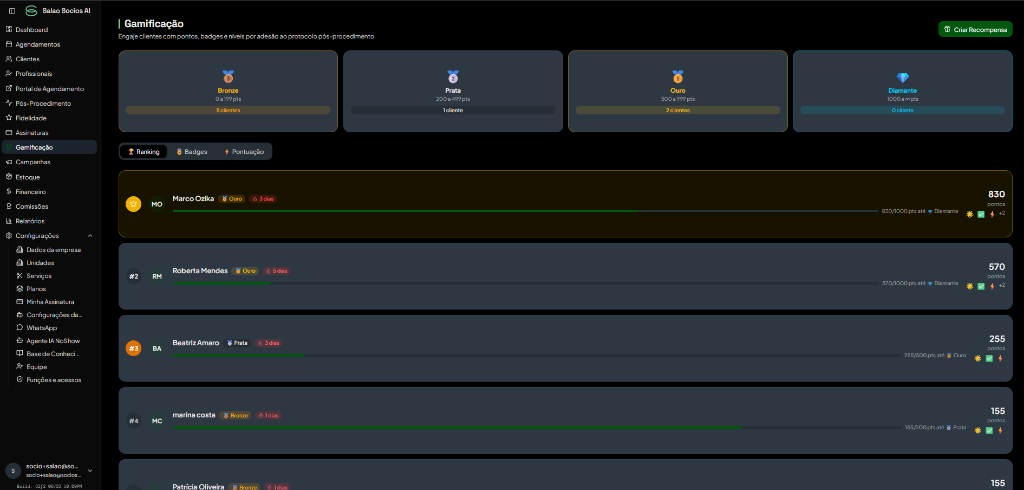The height and width of the screenshot is (490, 1024).
Task: Click the Serviços scissors icon
Action: pos(20,276)
